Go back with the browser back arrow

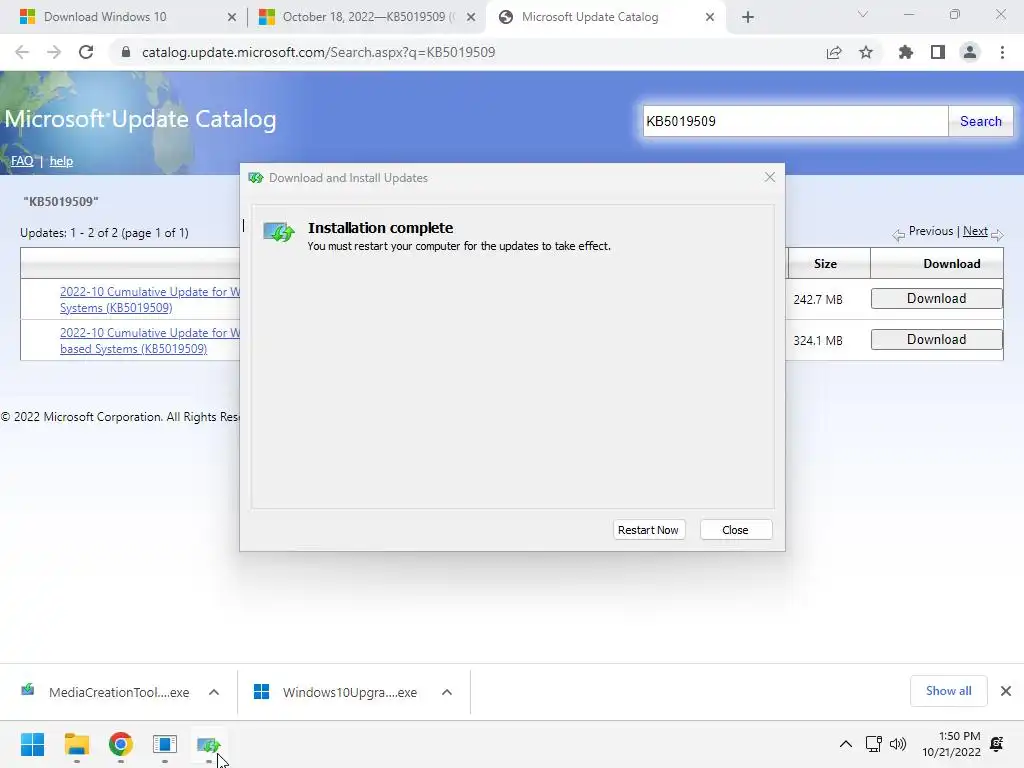pos(22,52)
